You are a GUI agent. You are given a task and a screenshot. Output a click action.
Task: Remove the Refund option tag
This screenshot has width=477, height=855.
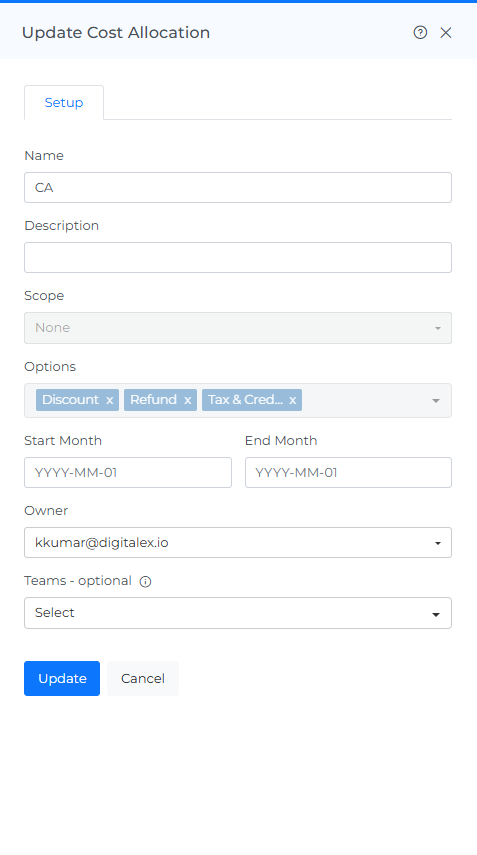click(188, 400)
